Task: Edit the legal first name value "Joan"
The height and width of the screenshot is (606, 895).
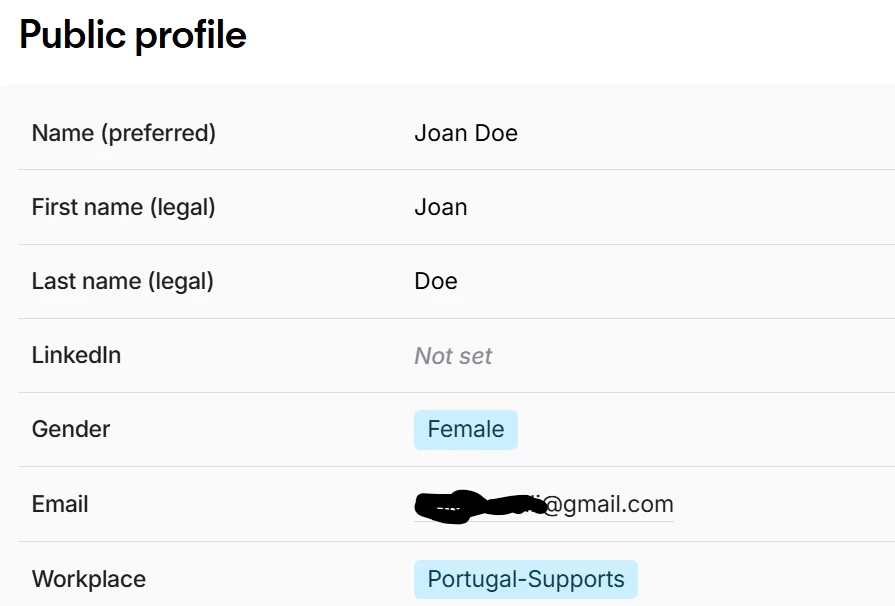Action: click(441, 207)
